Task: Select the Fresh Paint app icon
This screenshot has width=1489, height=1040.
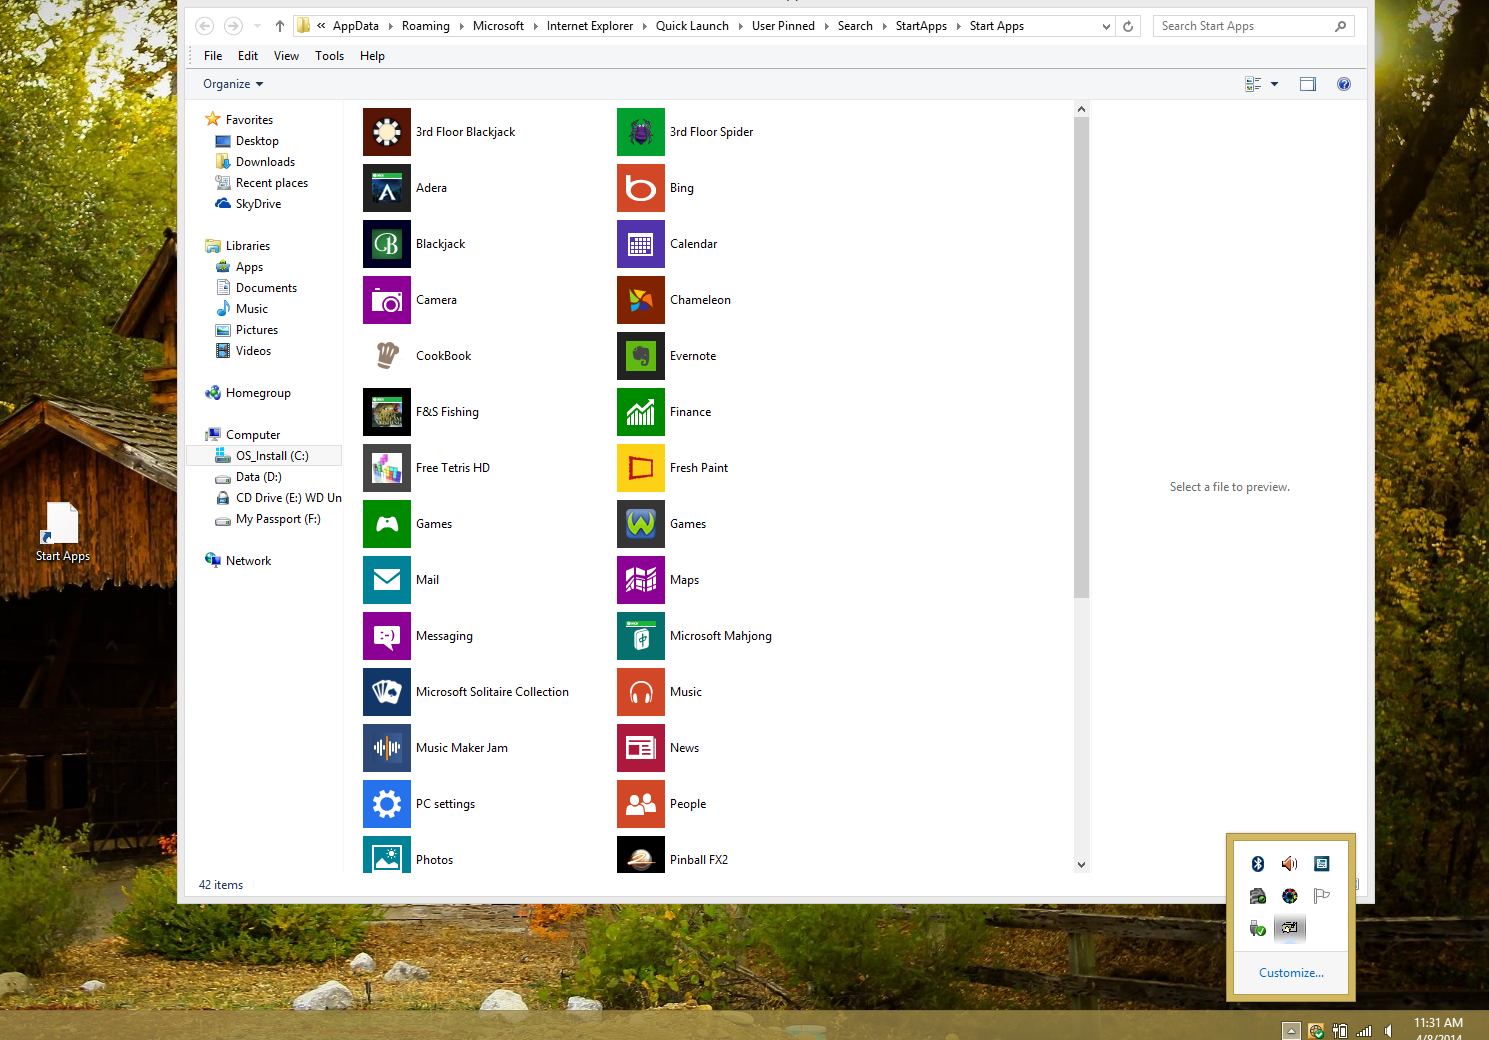Action: tap(640, 468)
